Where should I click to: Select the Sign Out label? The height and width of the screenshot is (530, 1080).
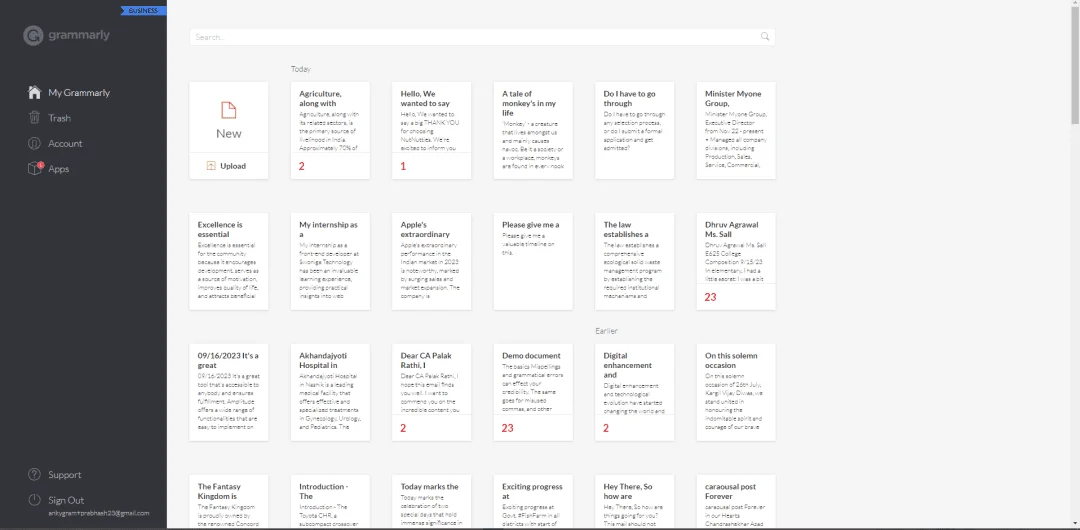click(66, 500)
